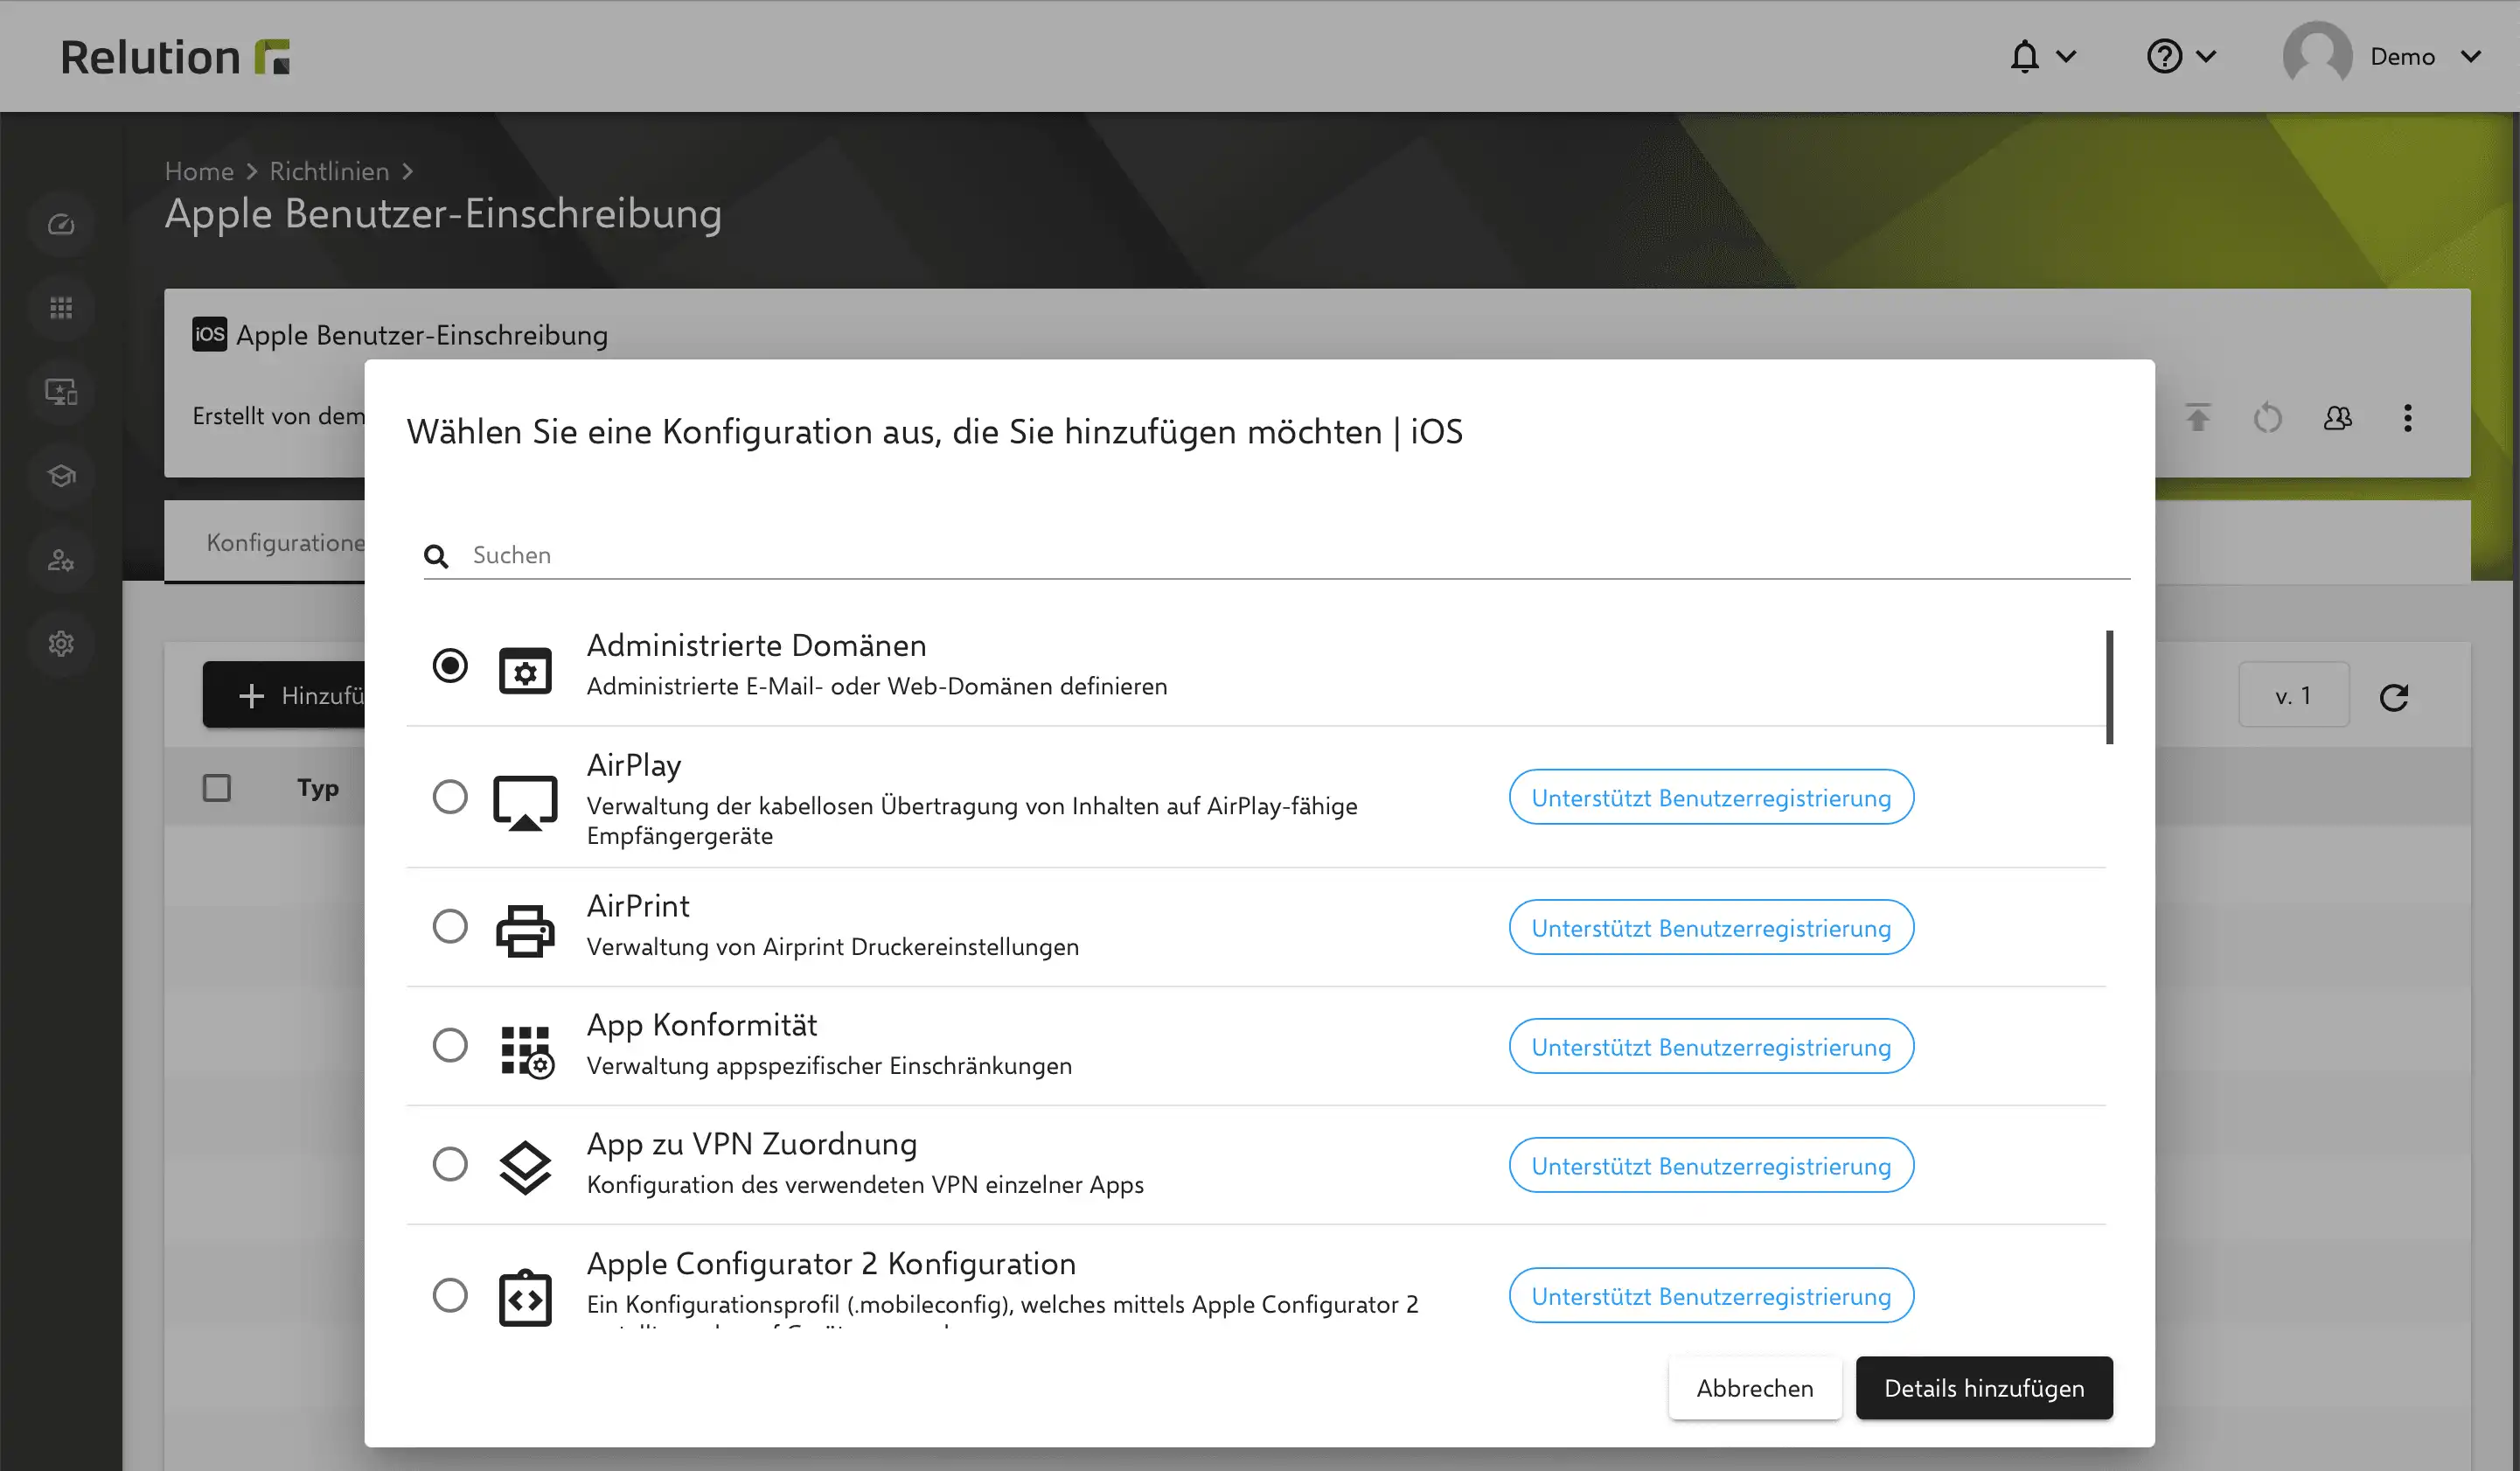Click the Apple Configurator 2 code icon
The width and height of the screenshot is (2520, 1471).
[x=525, y=1298]
